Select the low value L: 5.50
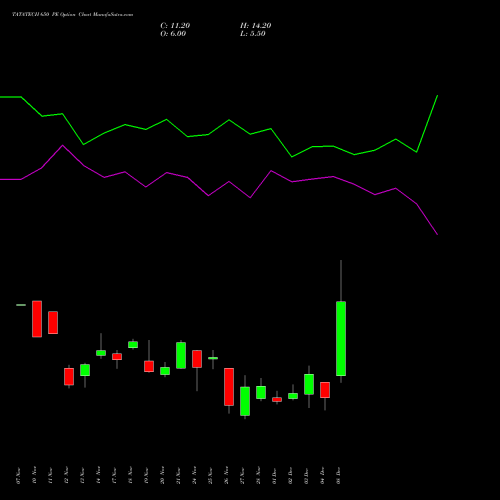This screenshot has width=500, height=500. 253,34
